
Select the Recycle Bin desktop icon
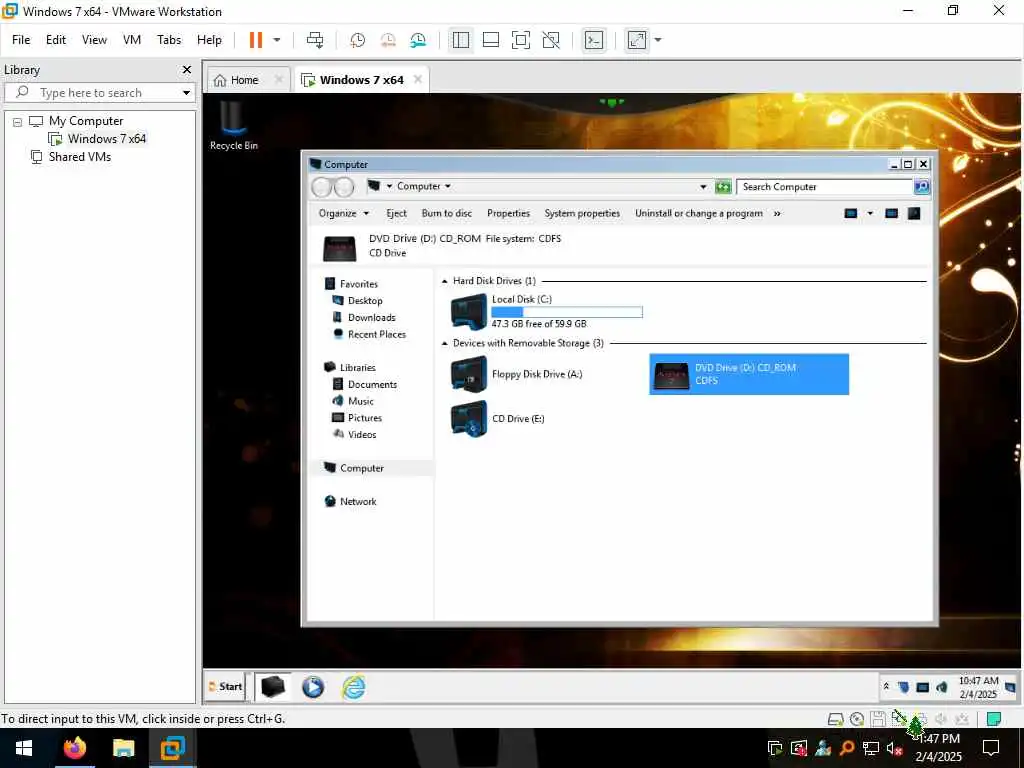coord(233,126)
